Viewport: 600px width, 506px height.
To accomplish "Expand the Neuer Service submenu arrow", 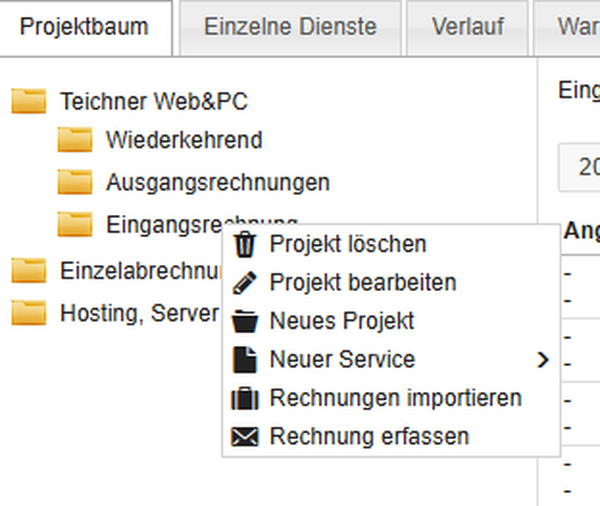I will coord(543,360).
